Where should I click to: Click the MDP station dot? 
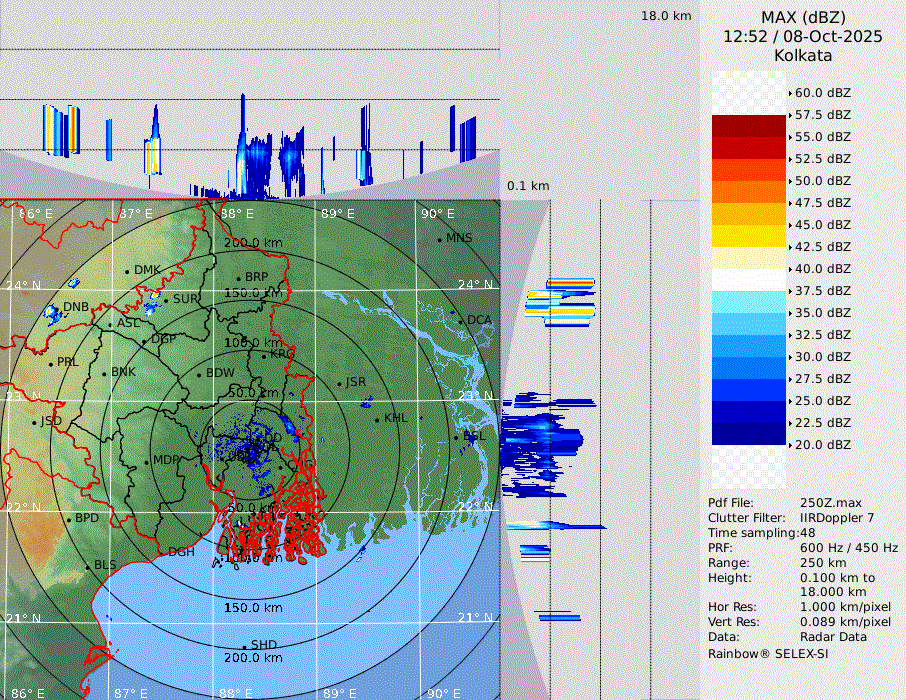click(146, 461)
